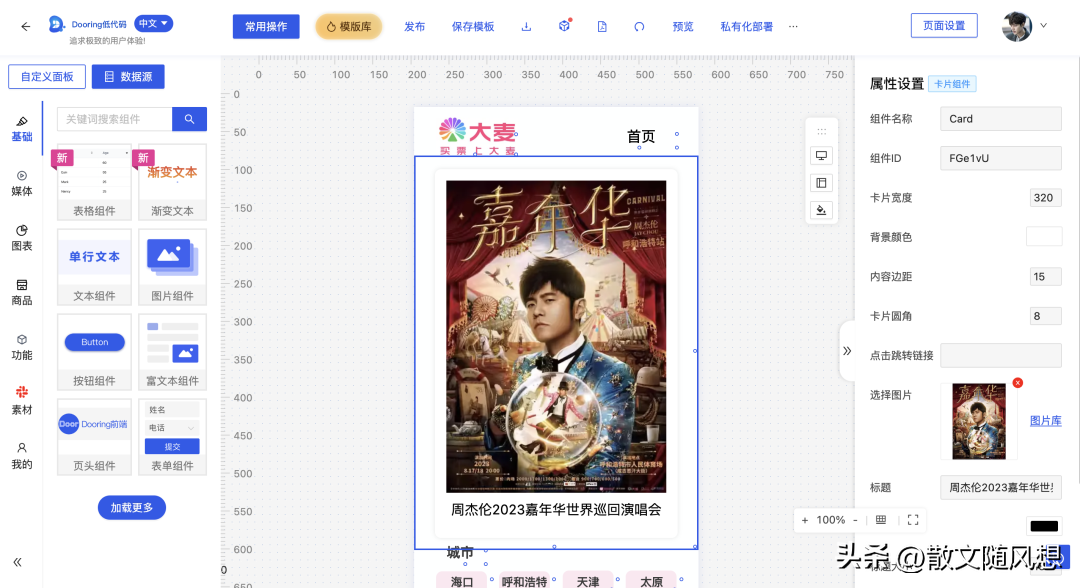Select the 媒体 sidebar category
The height and width of the screenshot is (588, 1080).
(21, 184)
